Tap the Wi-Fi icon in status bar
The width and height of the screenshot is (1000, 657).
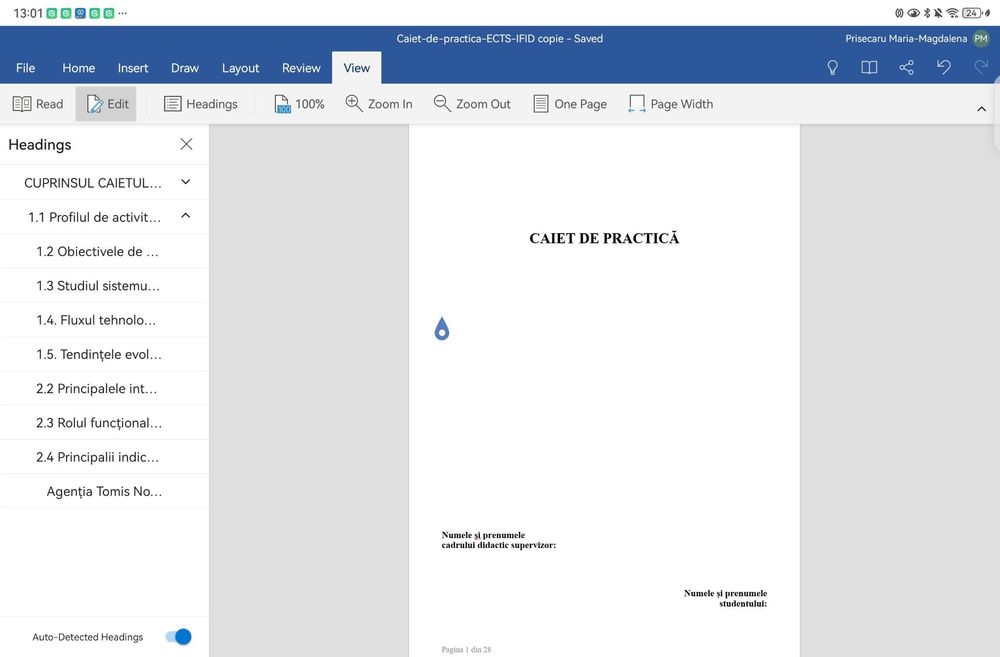click(952, 13)
